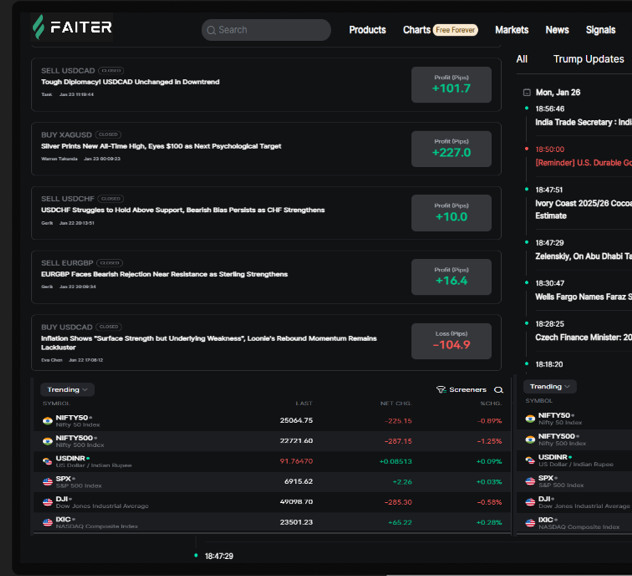This screenshot has height=576, width=632.
Task: Sort by the SYMBOL column header in main table
Action: 56,403
